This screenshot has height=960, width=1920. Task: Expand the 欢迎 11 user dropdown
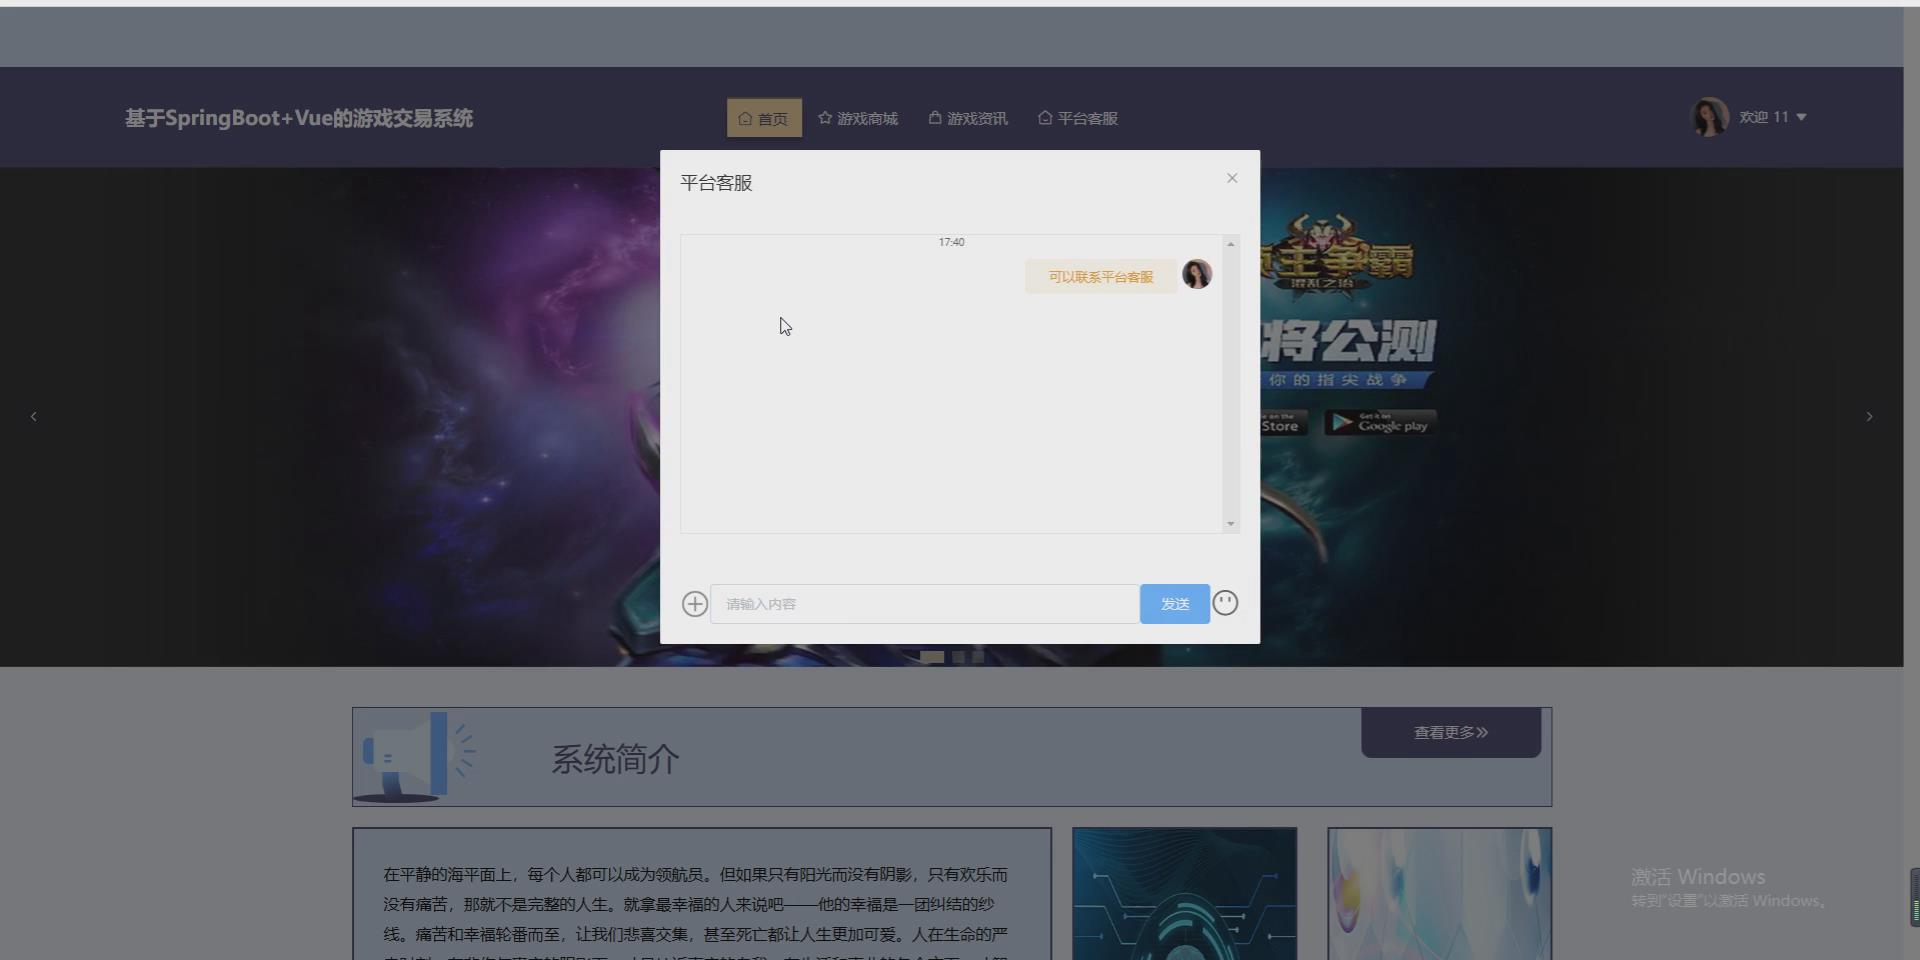[x=1773, y=117]
